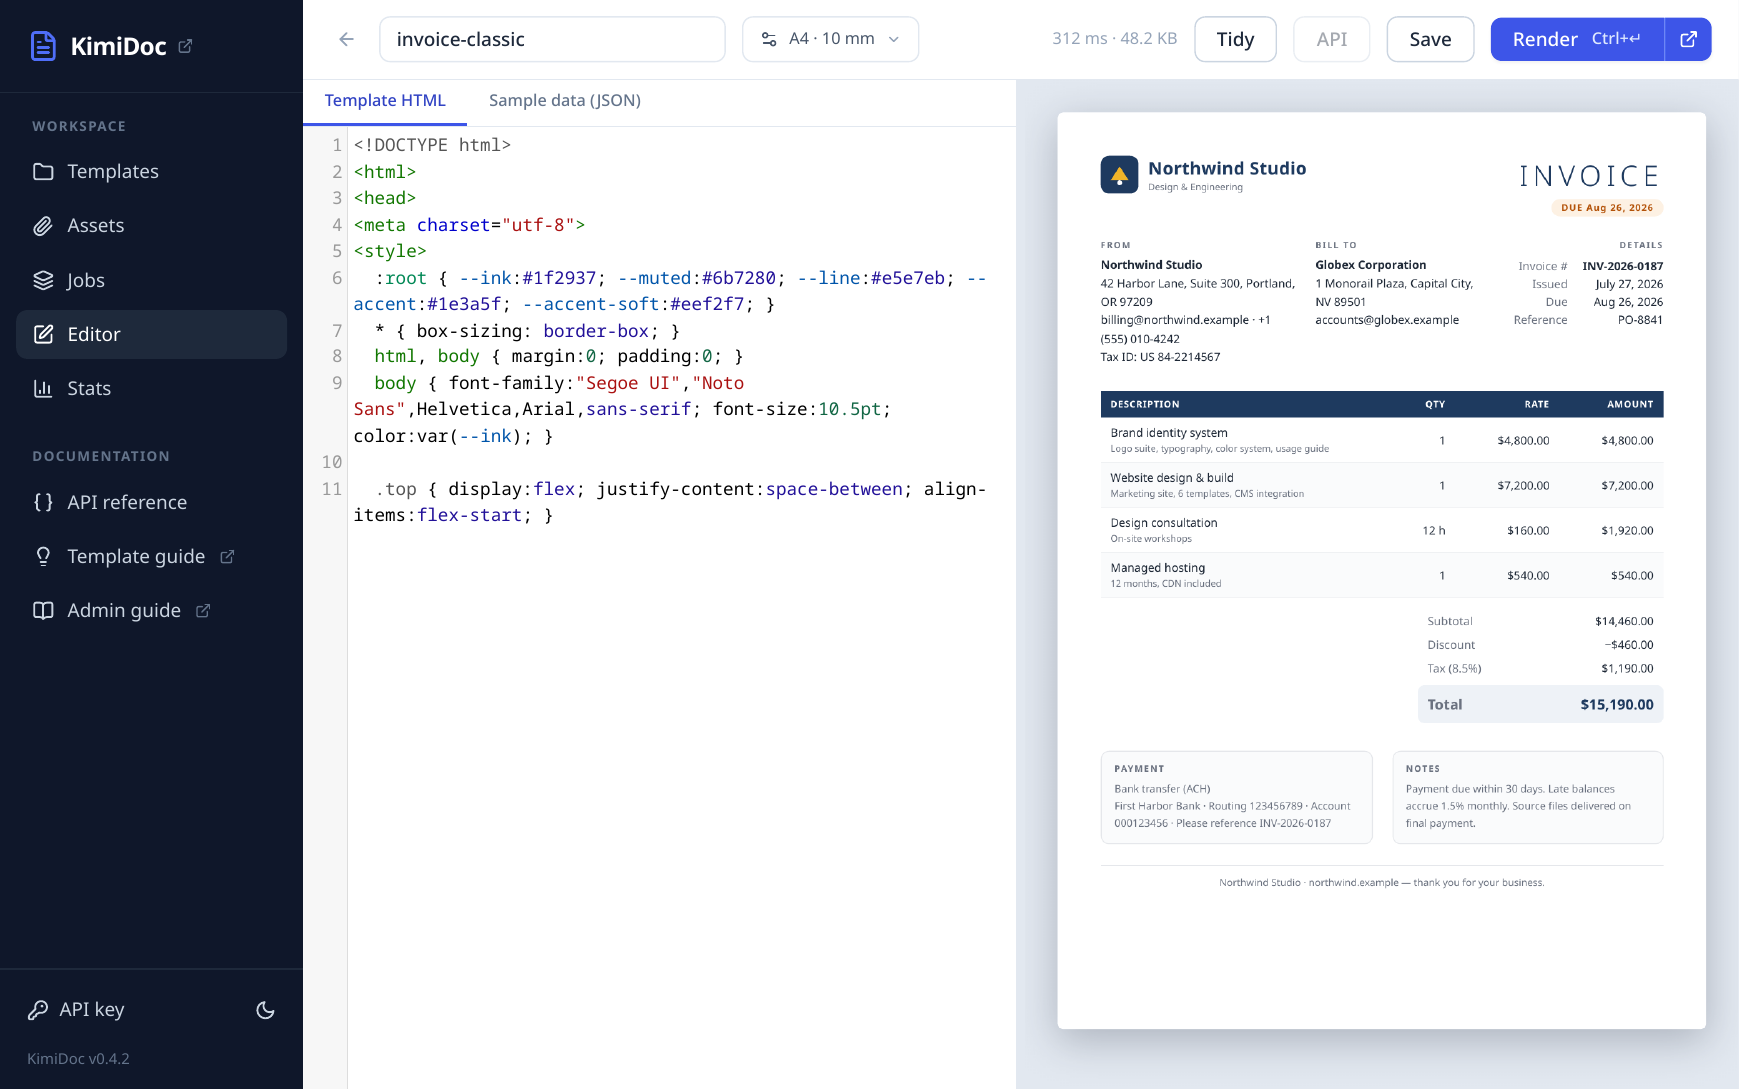
Task: Go back using the left arrow
Action: click(346, 39)
